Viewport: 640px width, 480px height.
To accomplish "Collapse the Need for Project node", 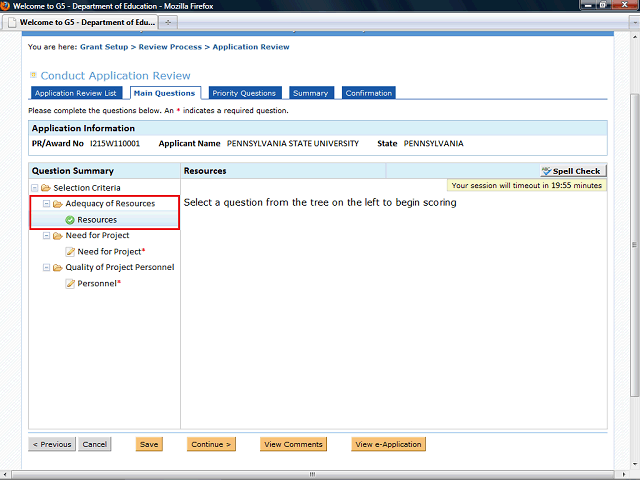I will coord(47,236).
